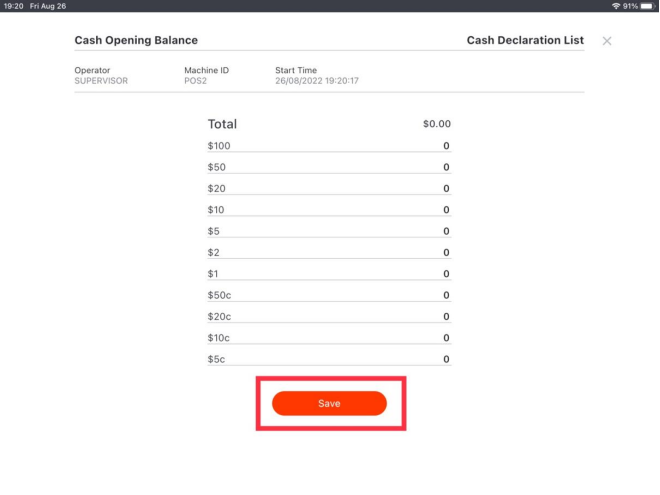The image size is (660, 495).
Task: Select start time 26/08/2022 19:20:17
Action: [x=317, y=81]
